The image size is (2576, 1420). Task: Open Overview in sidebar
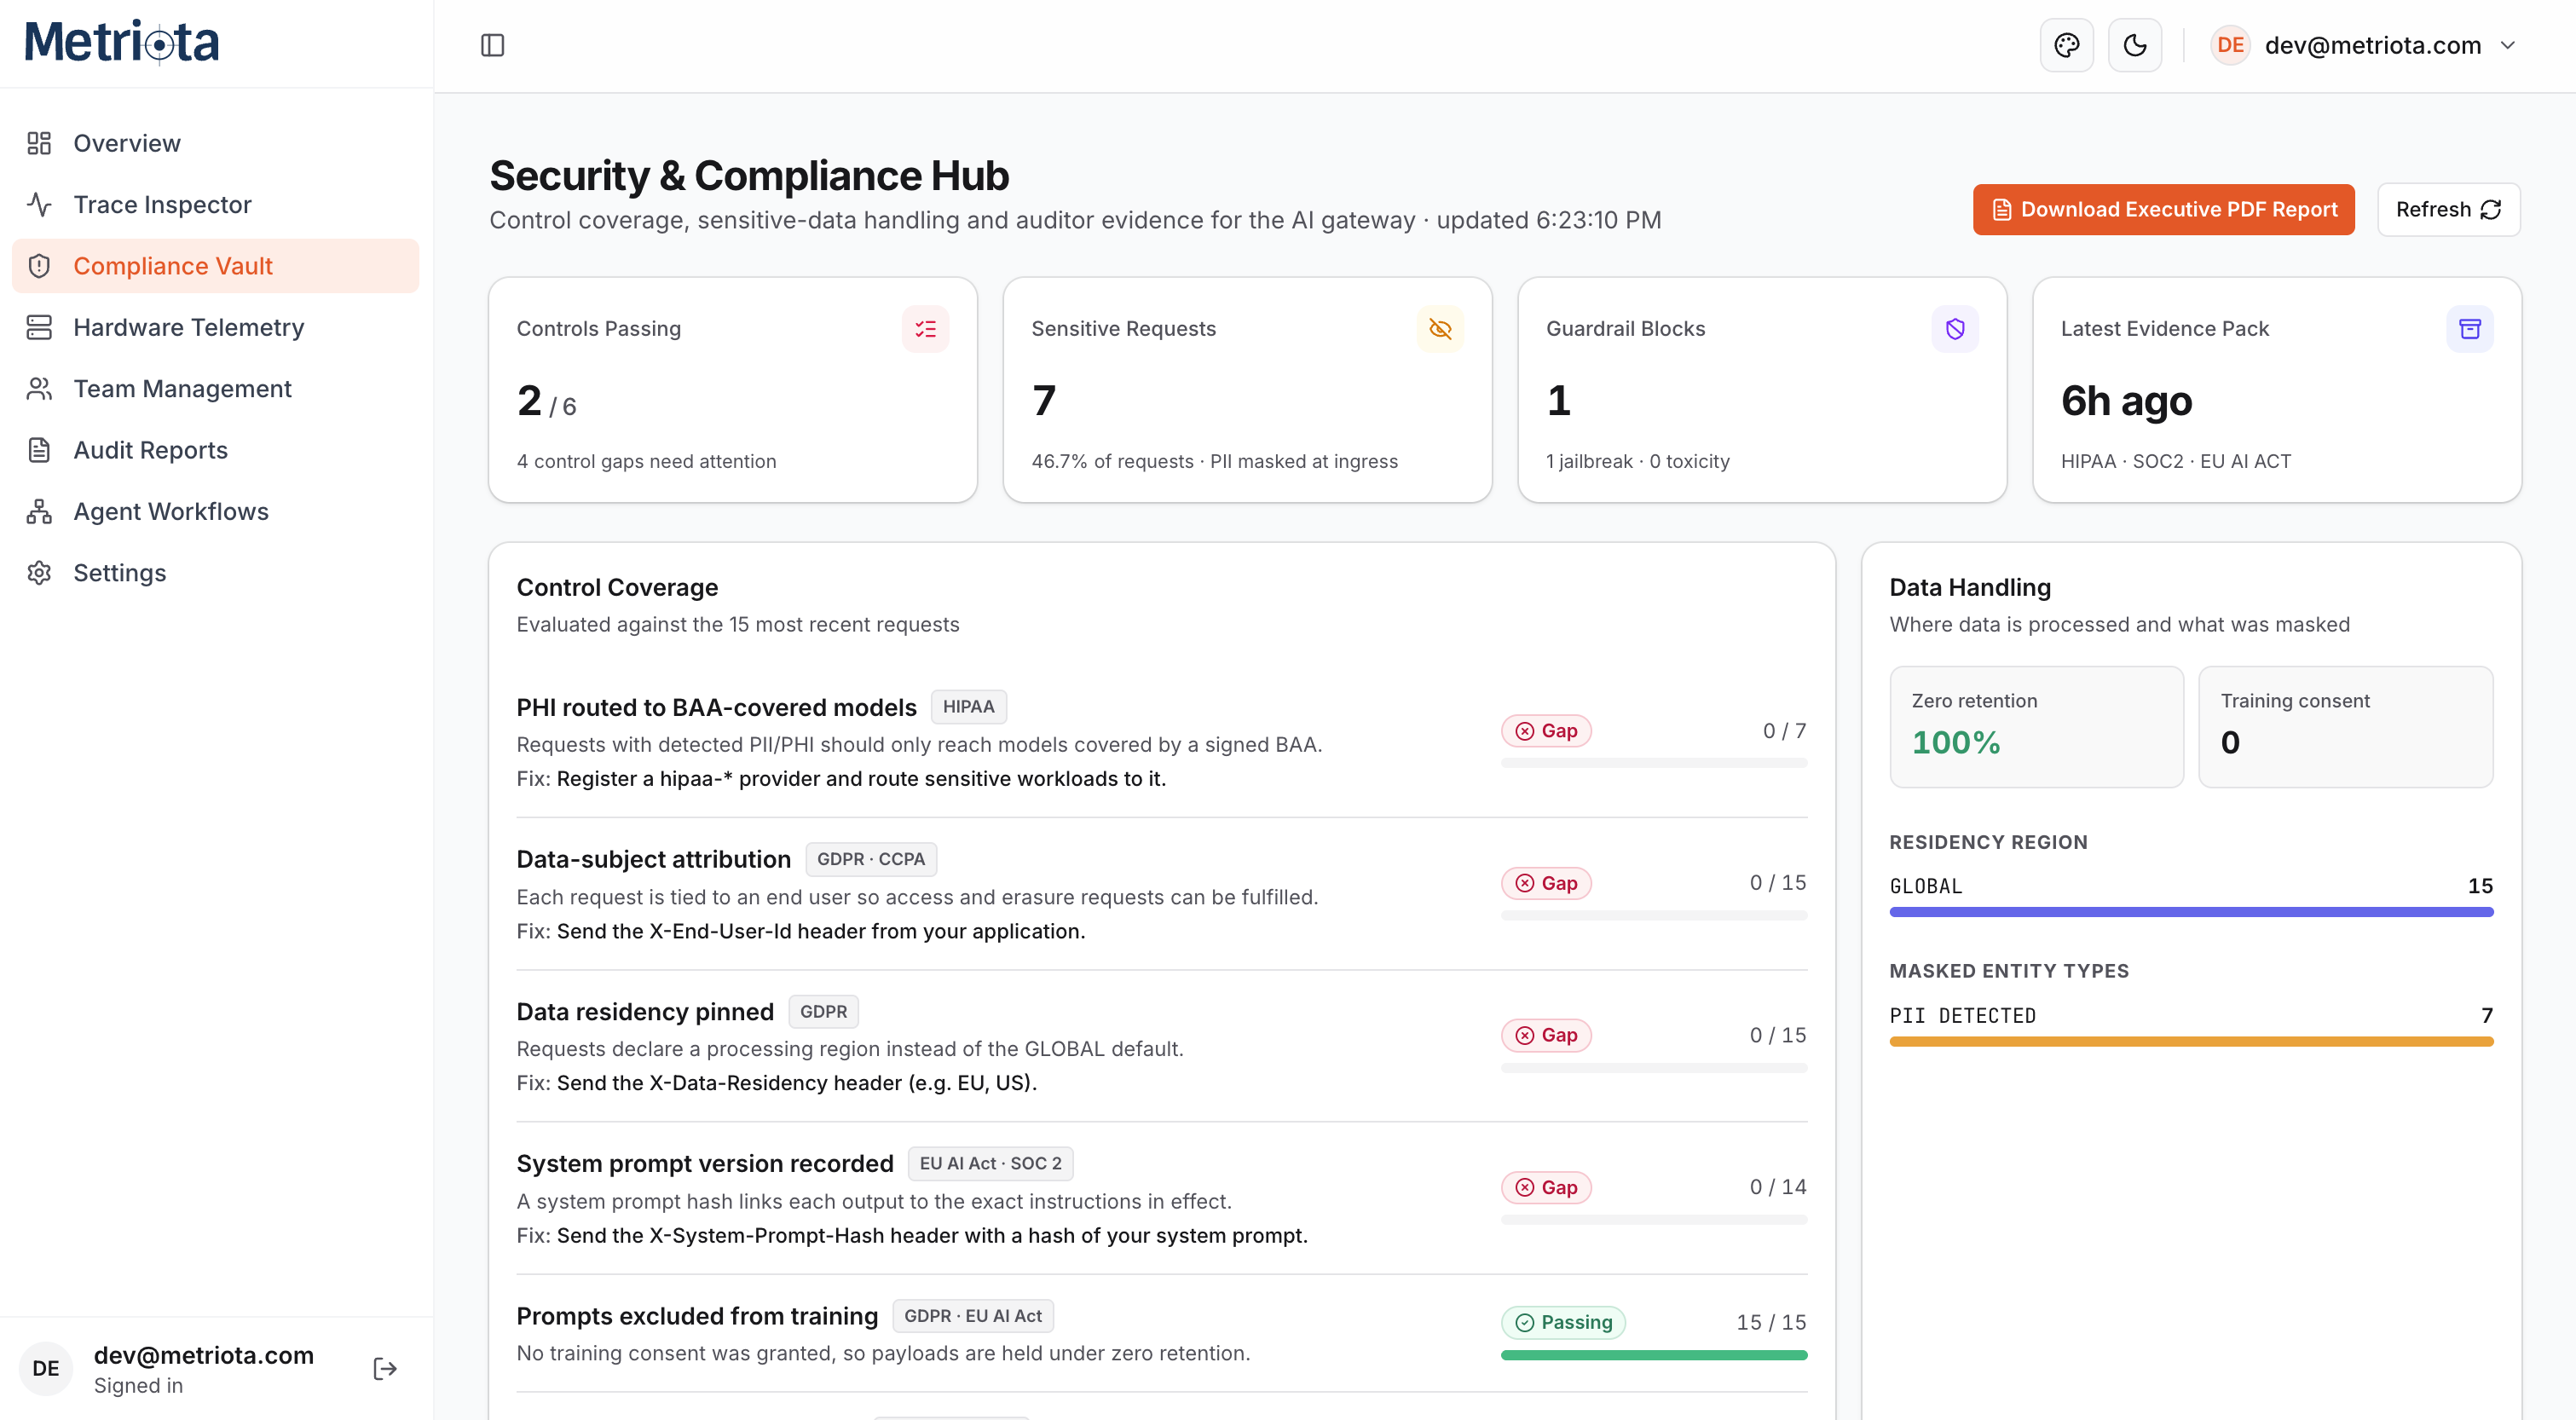pyautogui.click(x=215, y=143)
